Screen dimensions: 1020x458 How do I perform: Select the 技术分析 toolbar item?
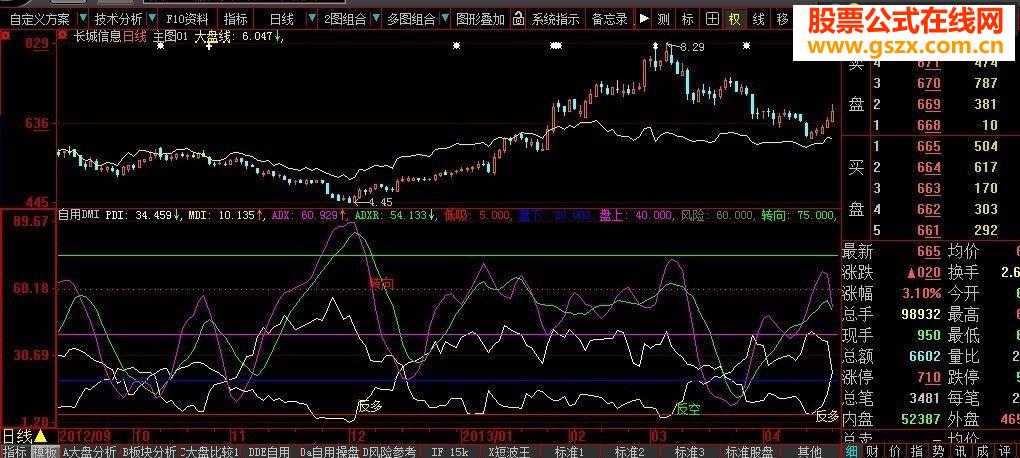click(x=118, y=19)
